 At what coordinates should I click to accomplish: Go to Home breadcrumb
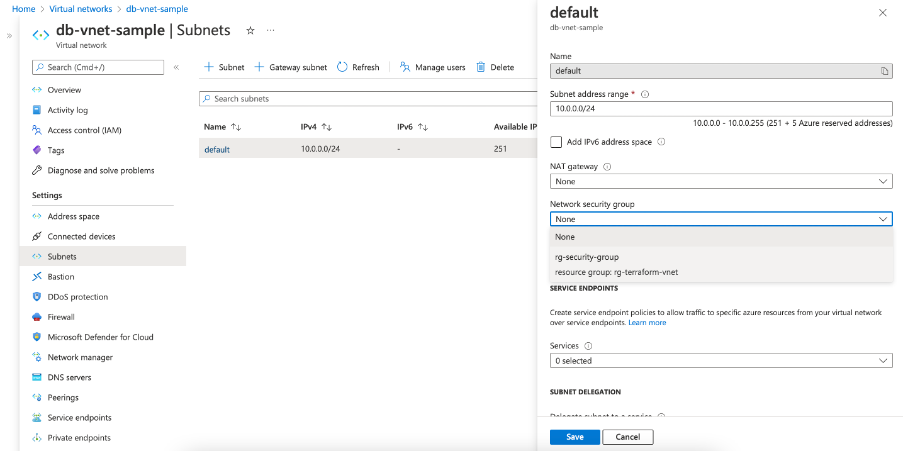click(24, 9)
